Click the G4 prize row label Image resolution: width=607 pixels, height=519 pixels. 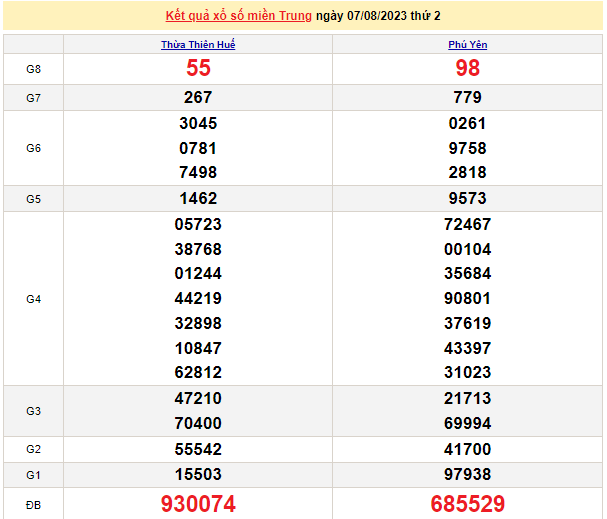click(x=33, y=299)
